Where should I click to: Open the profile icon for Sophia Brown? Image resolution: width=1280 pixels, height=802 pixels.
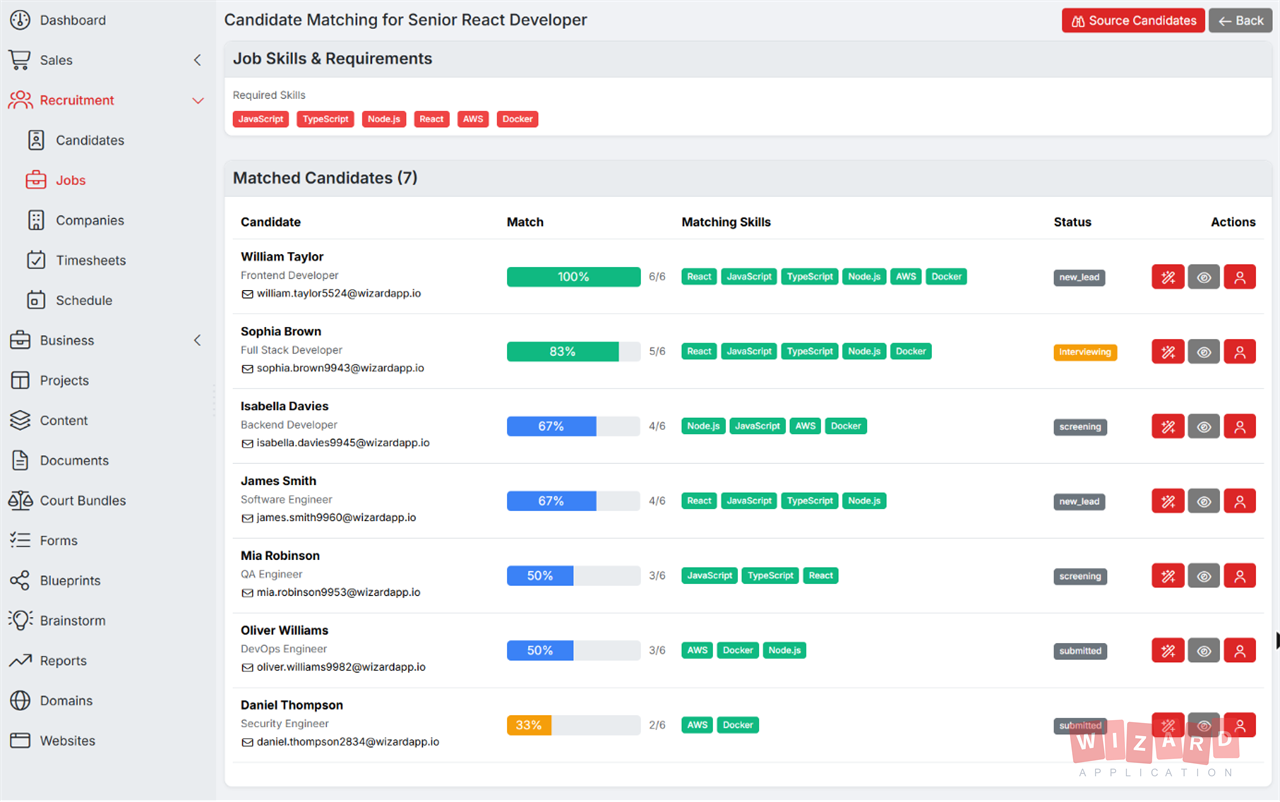point(1240,352)
